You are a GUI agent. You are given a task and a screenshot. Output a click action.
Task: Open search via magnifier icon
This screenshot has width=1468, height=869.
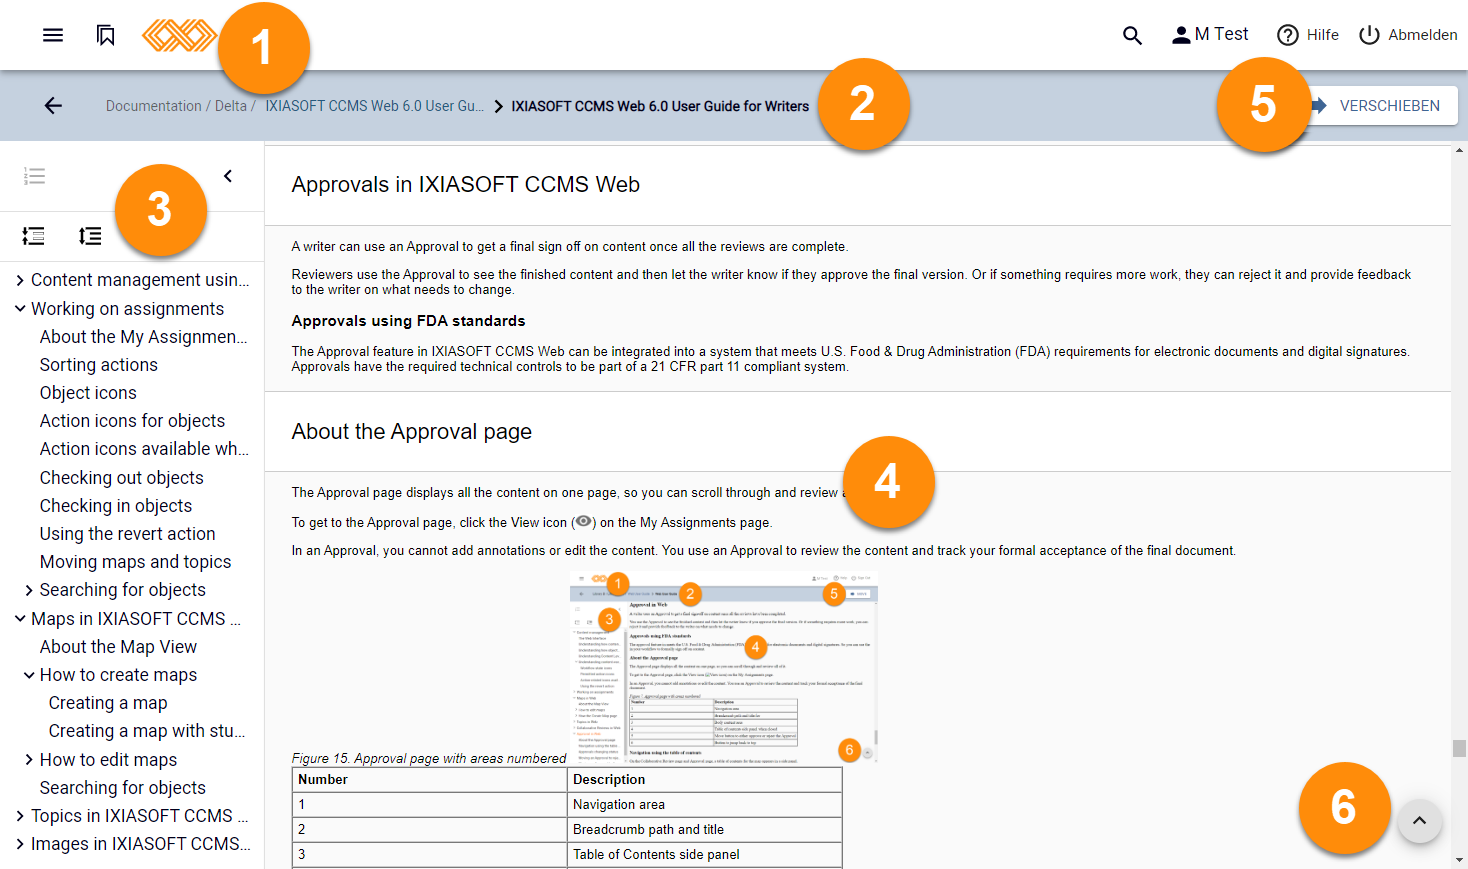1132,35
